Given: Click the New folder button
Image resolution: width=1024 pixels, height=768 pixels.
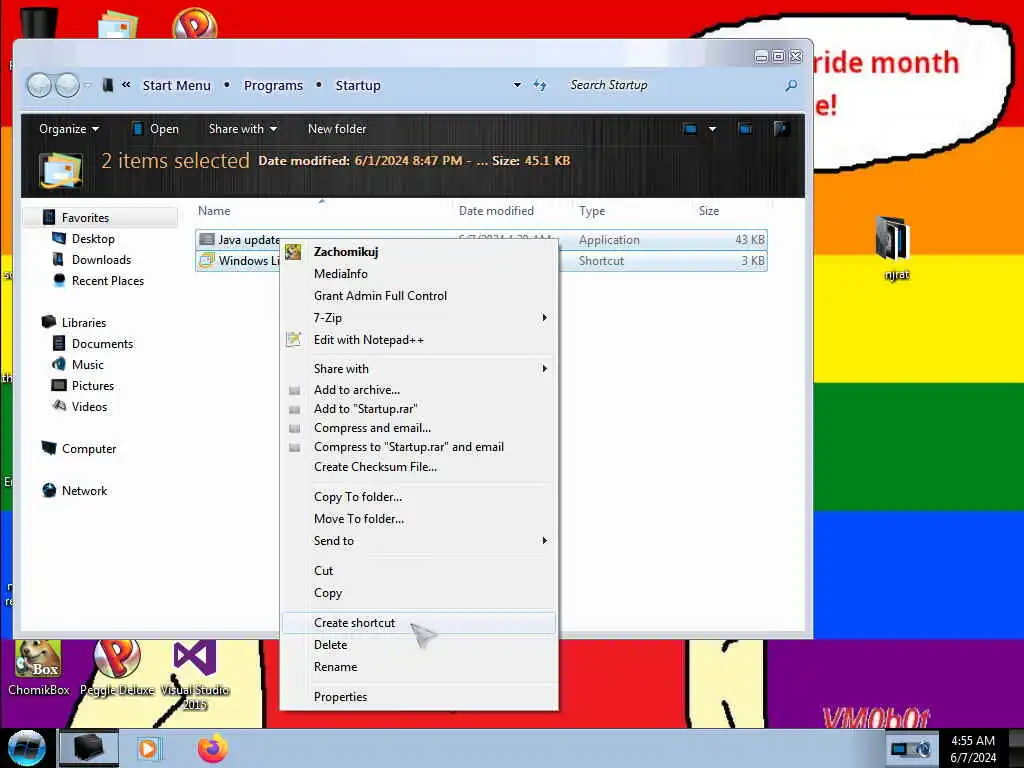Looking at the screenshot, I should pos(337,129).
